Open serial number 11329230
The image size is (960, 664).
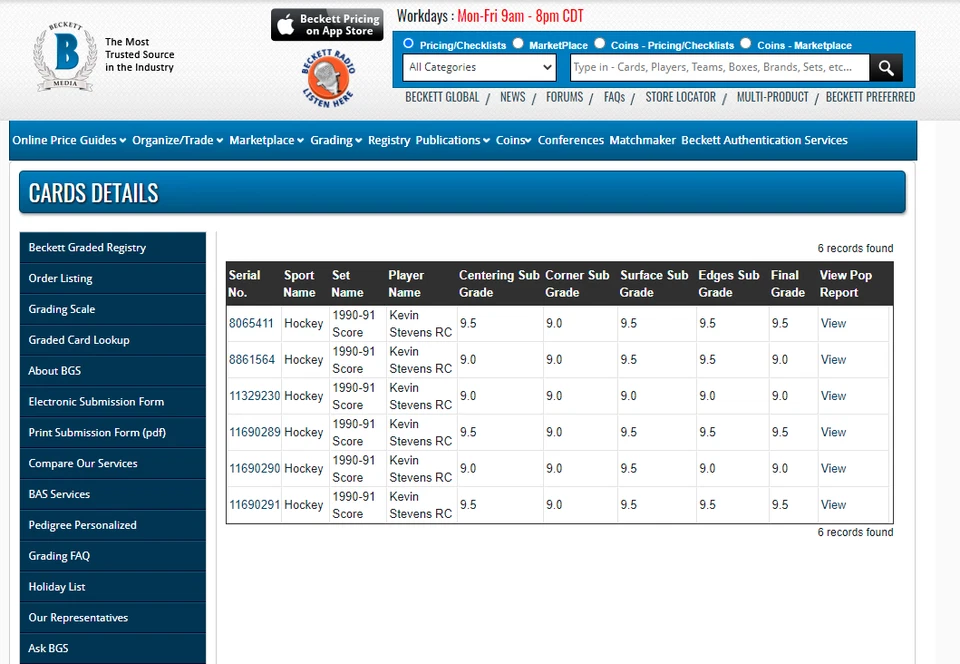[x=255, y=396]
